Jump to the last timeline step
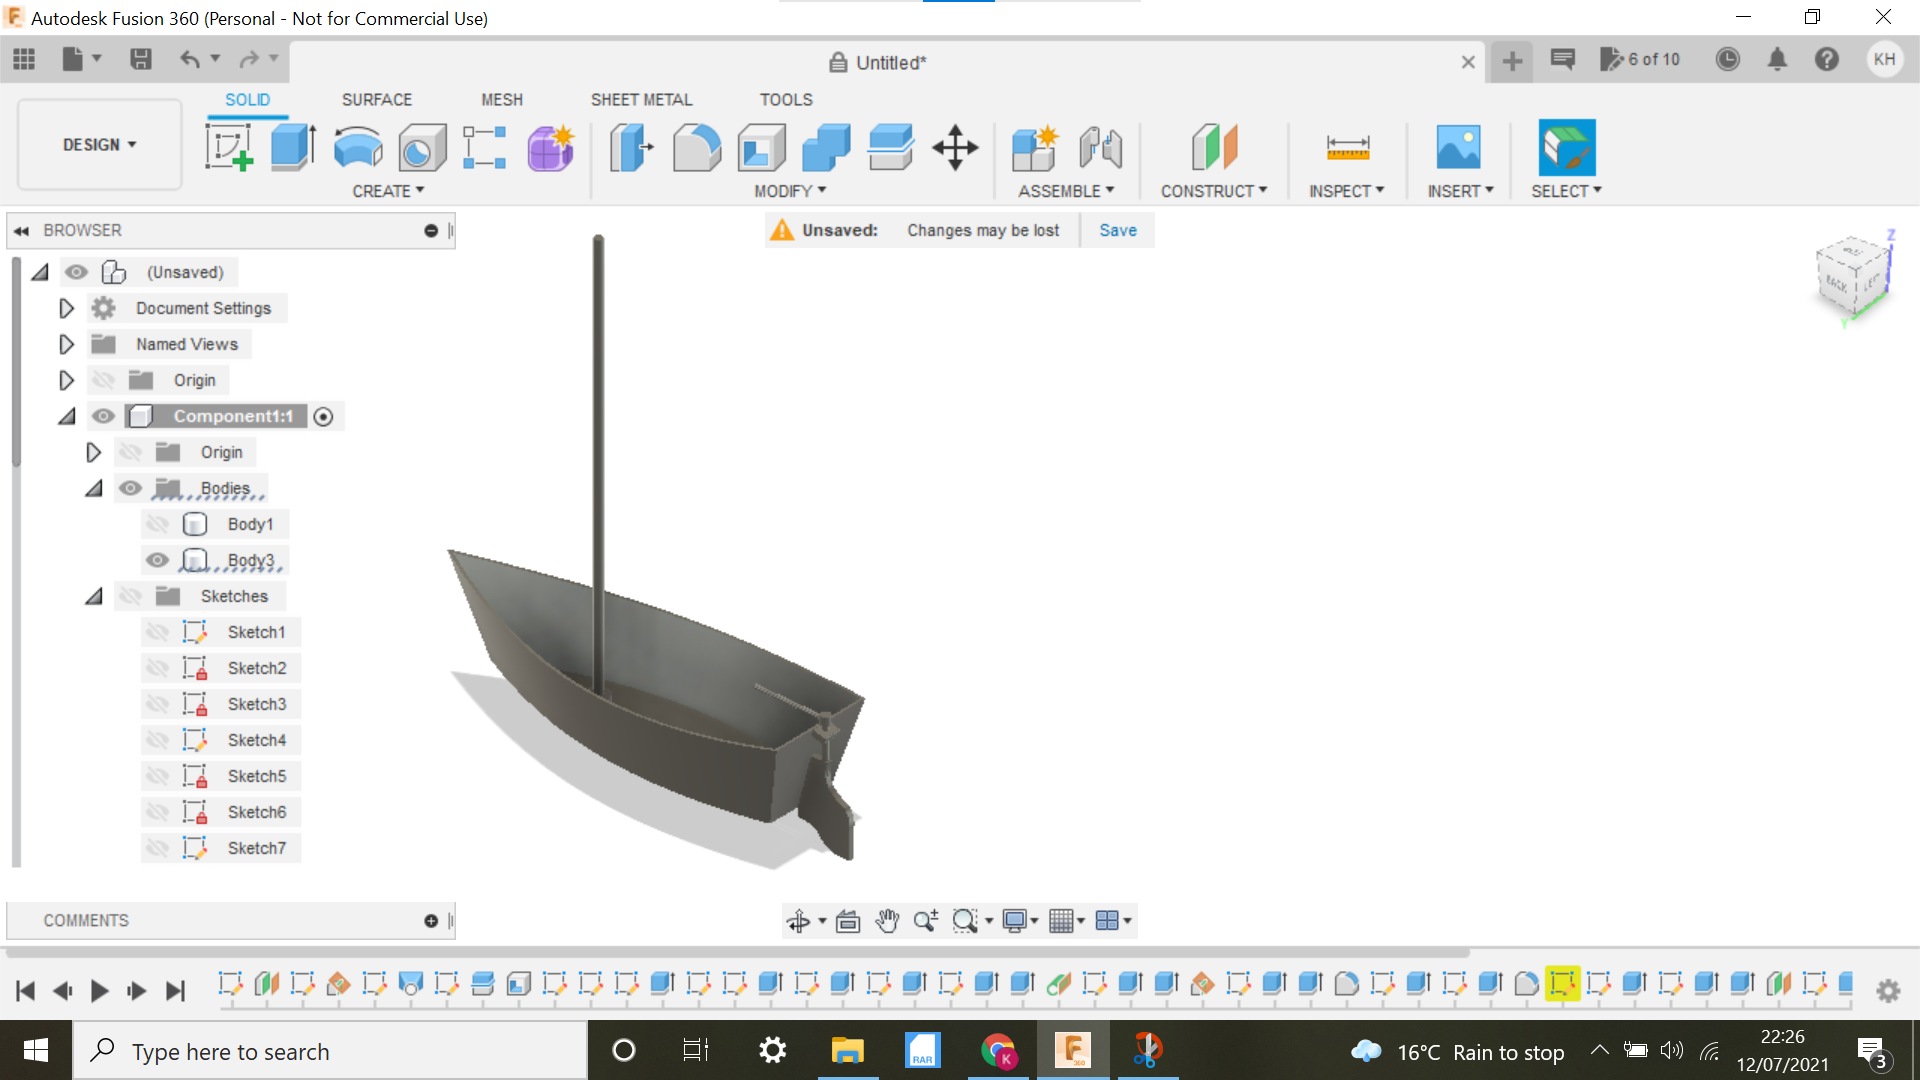This screenshot has width=1920, height=1080. click(x=176, y=991)
